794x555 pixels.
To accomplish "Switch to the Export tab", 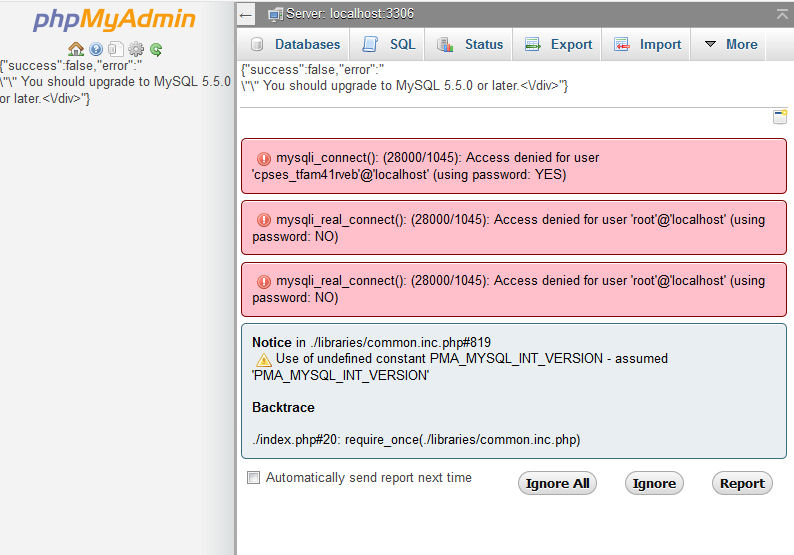I will pos(558,45).
